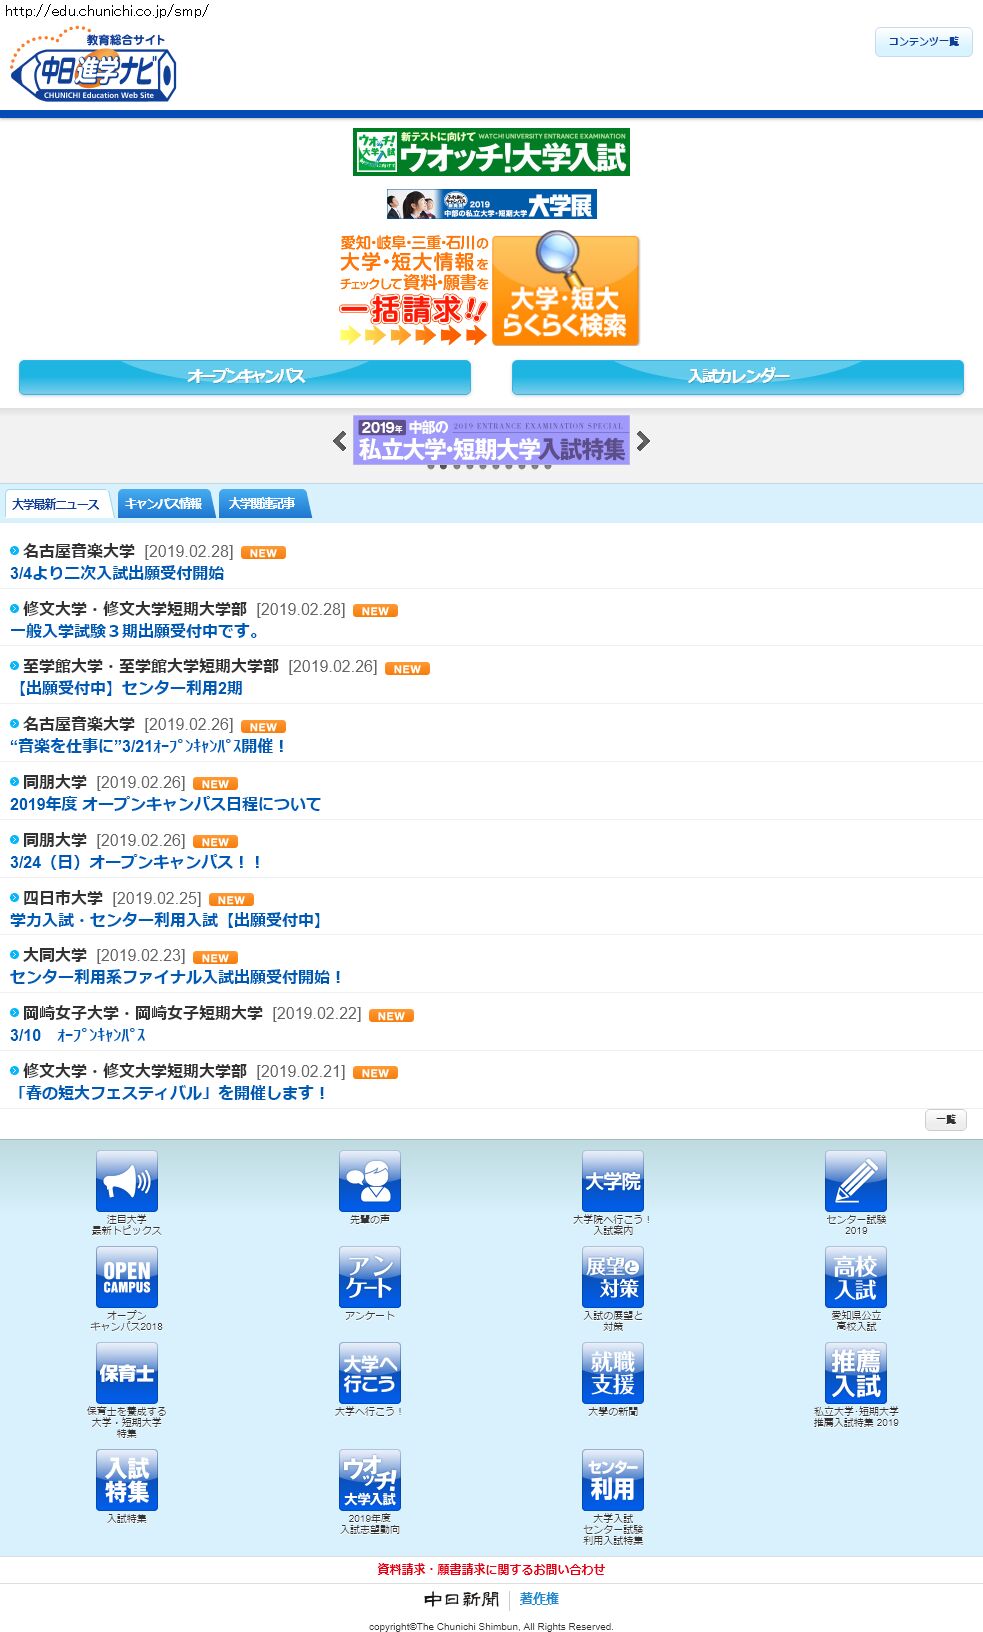The height and width of the screenshot is (1632, 983).
Task: Open the 高校入試 high school exam icon
Action: tap(856, 1277)
